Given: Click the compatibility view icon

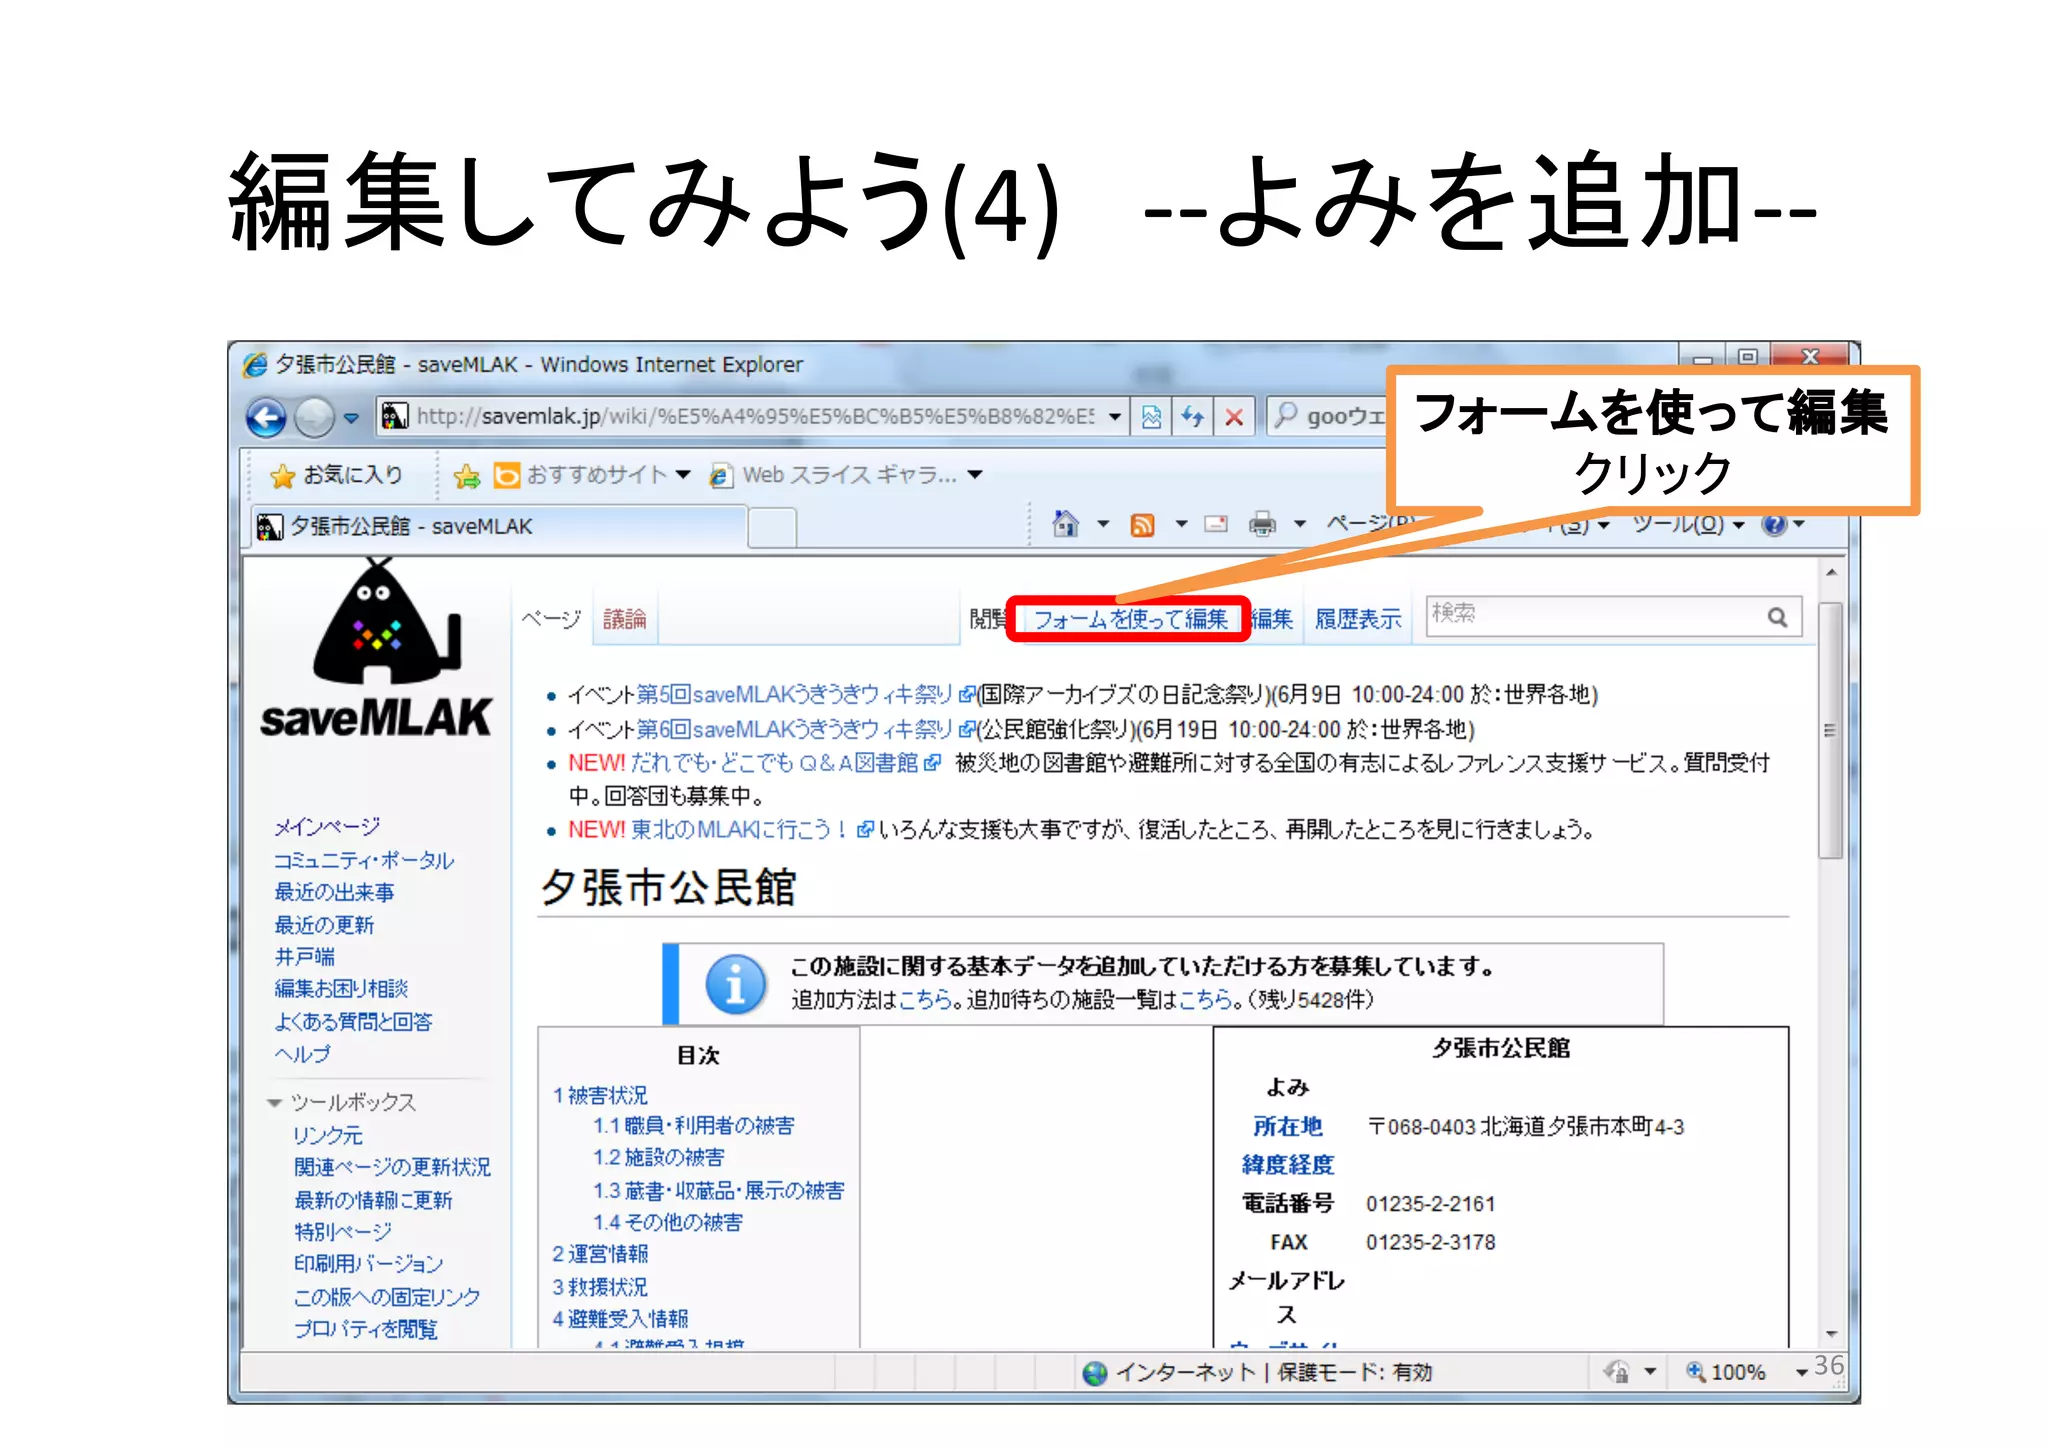Looking at the screenshot, I should tap(1152, 416).
